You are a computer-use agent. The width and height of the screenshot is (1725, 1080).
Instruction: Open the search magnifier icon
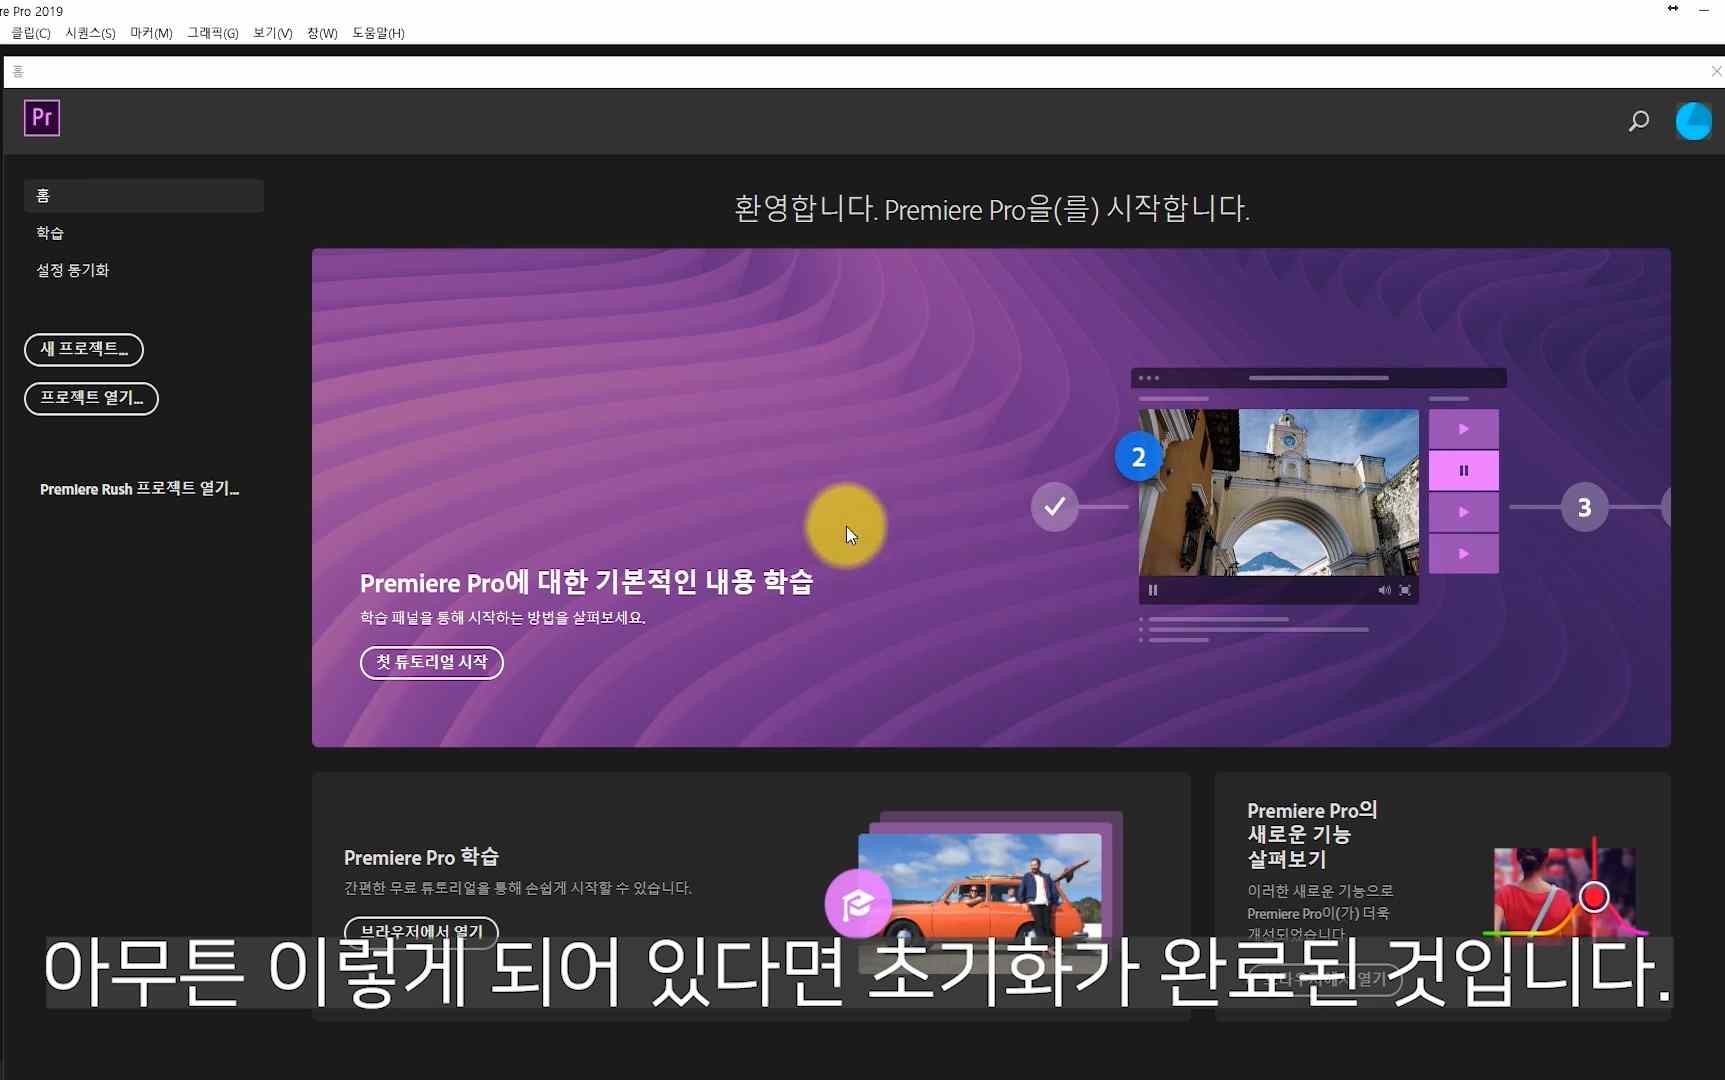click(1638, 122)
